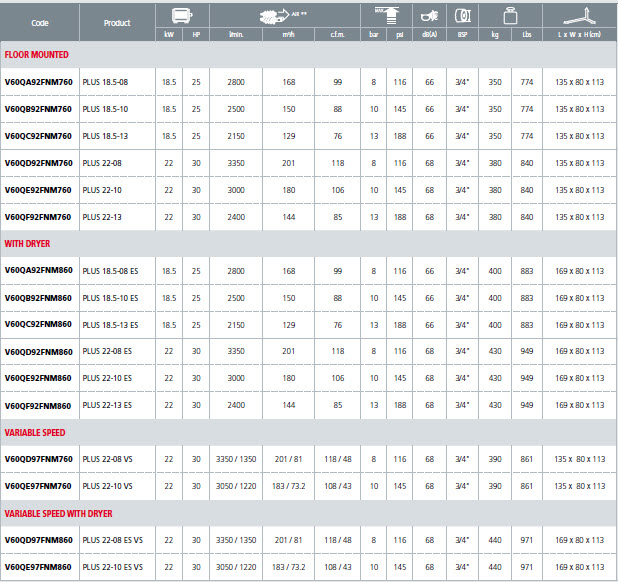The width and height of the screenshot is (618, 582).
Task: Click code V60QD92FNM860
Action: click(x=39, y=352)
